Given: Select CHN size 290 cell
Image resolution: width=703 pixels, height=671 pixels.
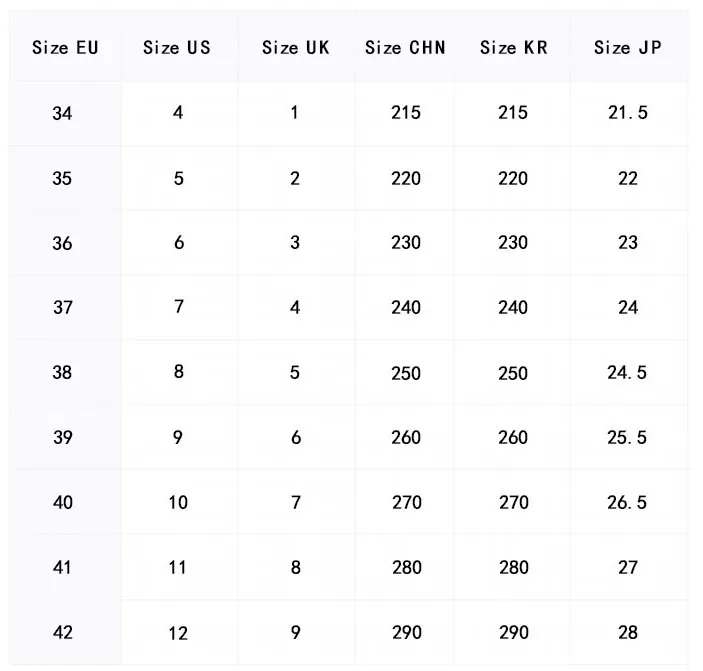Looking at the screenshot, I should (x=406, y=632).
